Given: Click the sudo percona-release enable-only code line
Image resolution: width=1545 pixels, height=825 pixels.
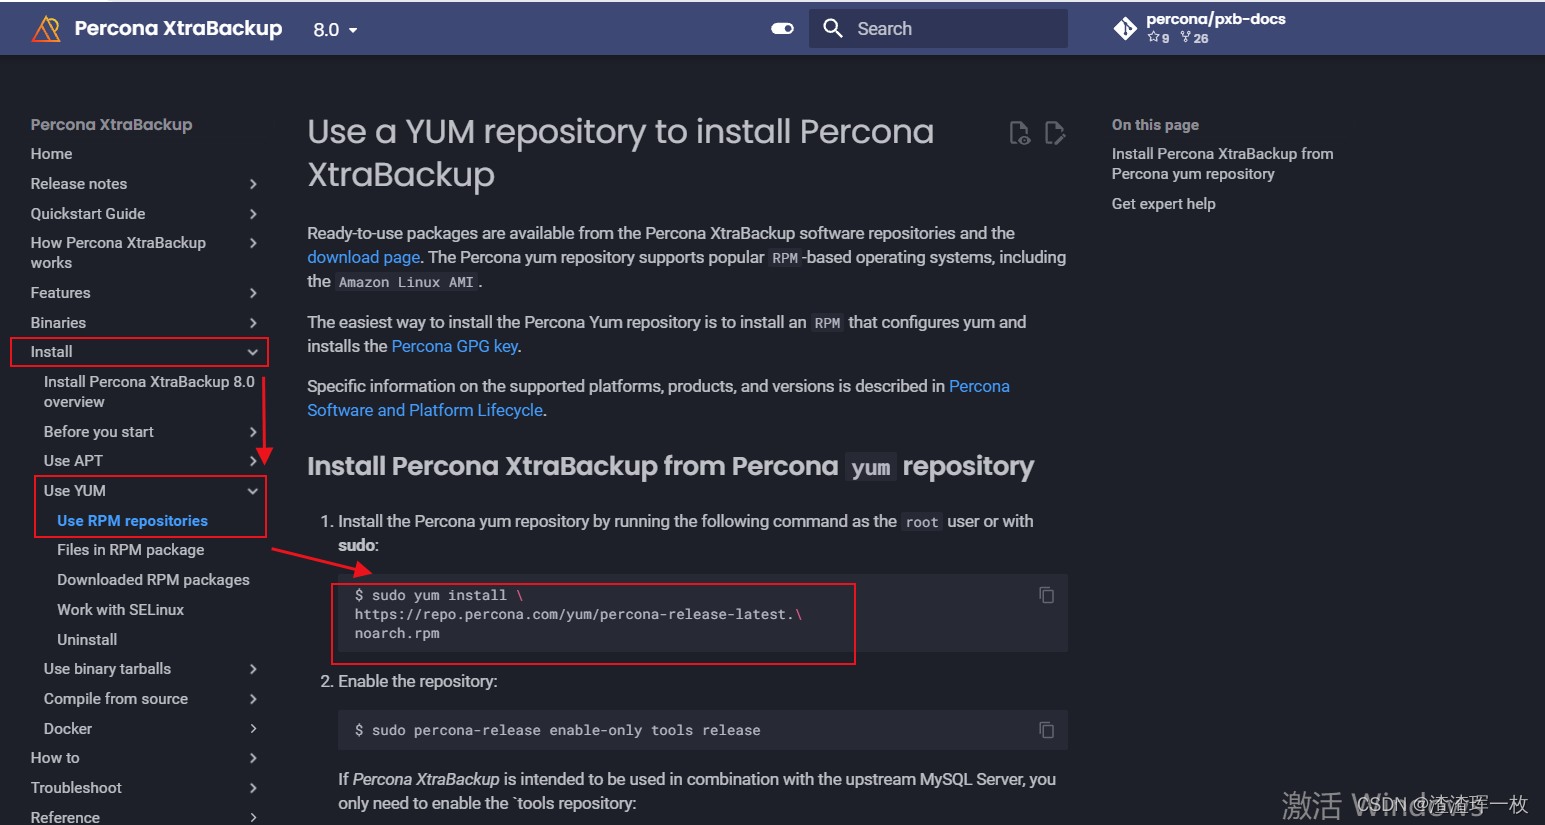Looking at the screenshot, I should (x=557, y=731).
